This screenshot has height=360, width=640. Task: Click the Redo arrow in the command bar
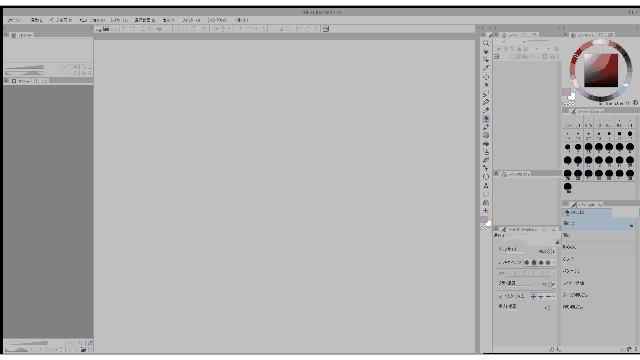coord(133,29)
